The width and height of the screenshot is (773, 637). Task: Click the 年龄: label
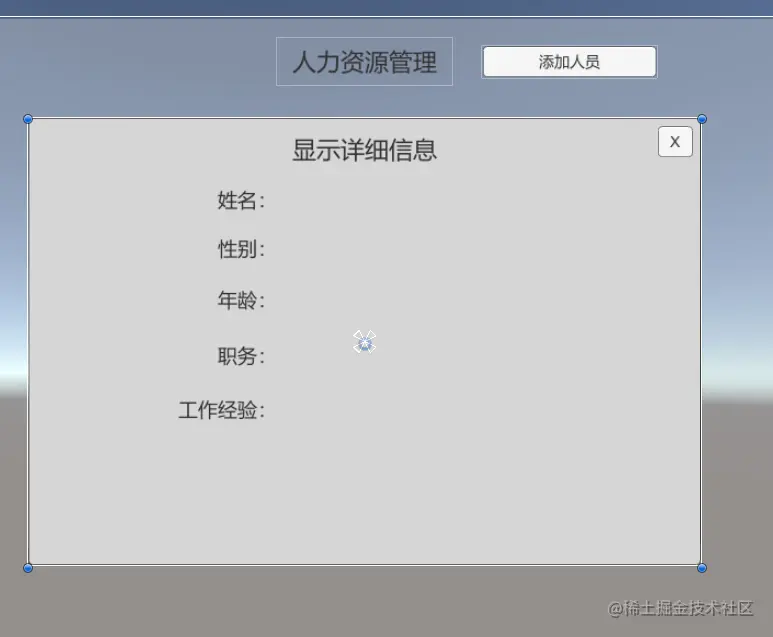coord(241,300)
